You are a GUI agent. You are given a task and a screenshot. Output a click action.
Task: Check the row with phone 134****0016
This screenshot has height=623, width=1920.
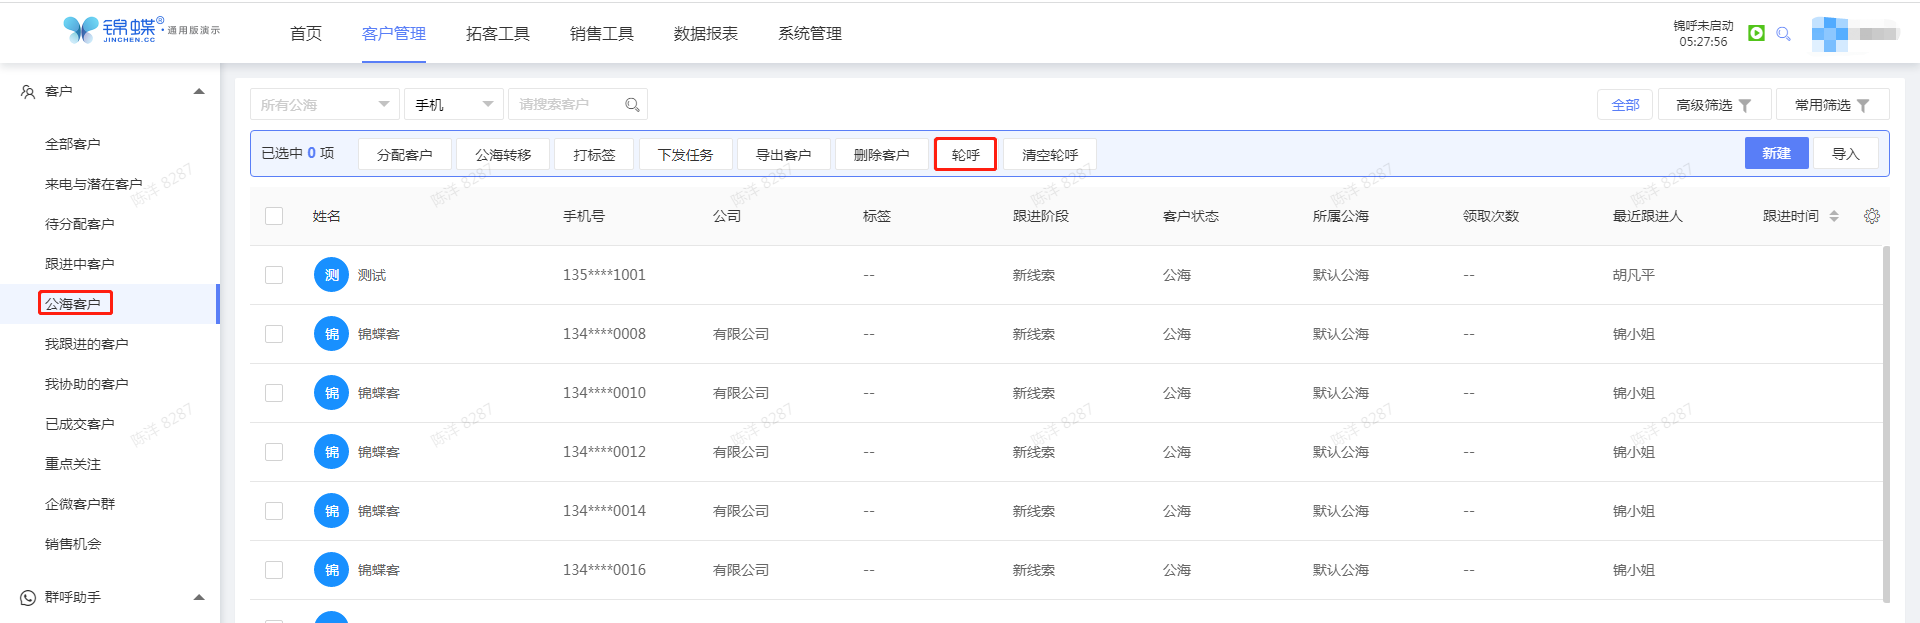[x=274, y=570]
